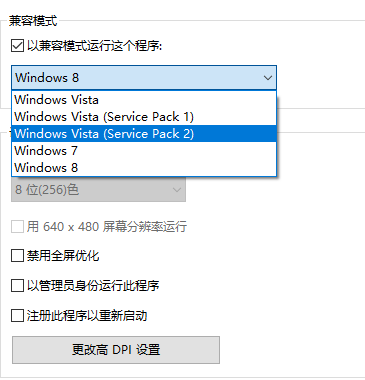Select Windows Vista (Service Pack 1) option
This screenshot has width=365, height=380.
144,117
